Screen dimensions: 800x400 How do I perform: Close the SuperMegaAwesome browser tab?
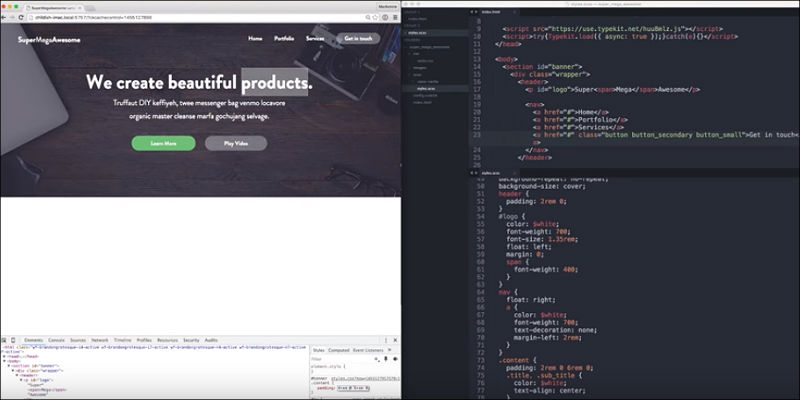tap(80, 8)
